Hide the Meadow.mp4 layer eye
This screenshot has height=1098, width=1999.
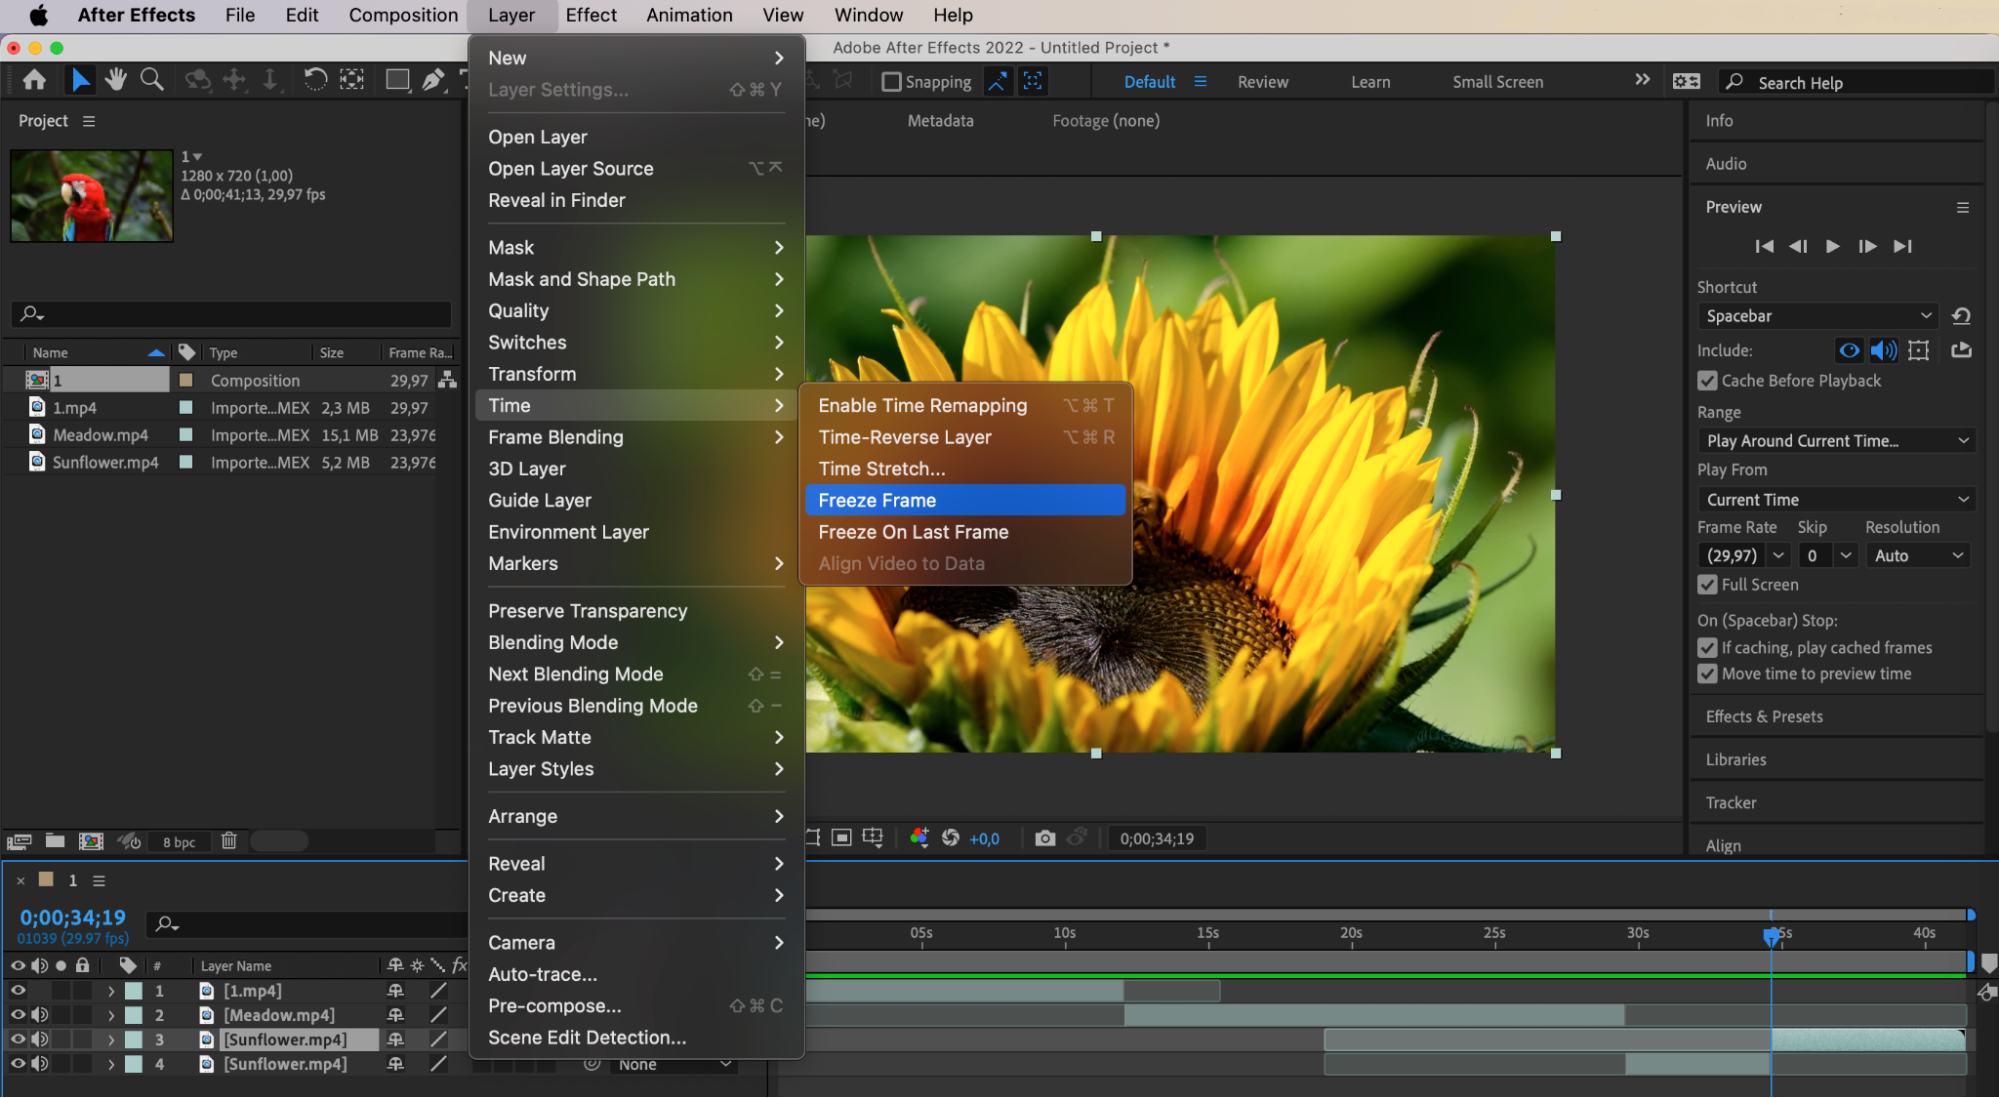click(18, 1015)
